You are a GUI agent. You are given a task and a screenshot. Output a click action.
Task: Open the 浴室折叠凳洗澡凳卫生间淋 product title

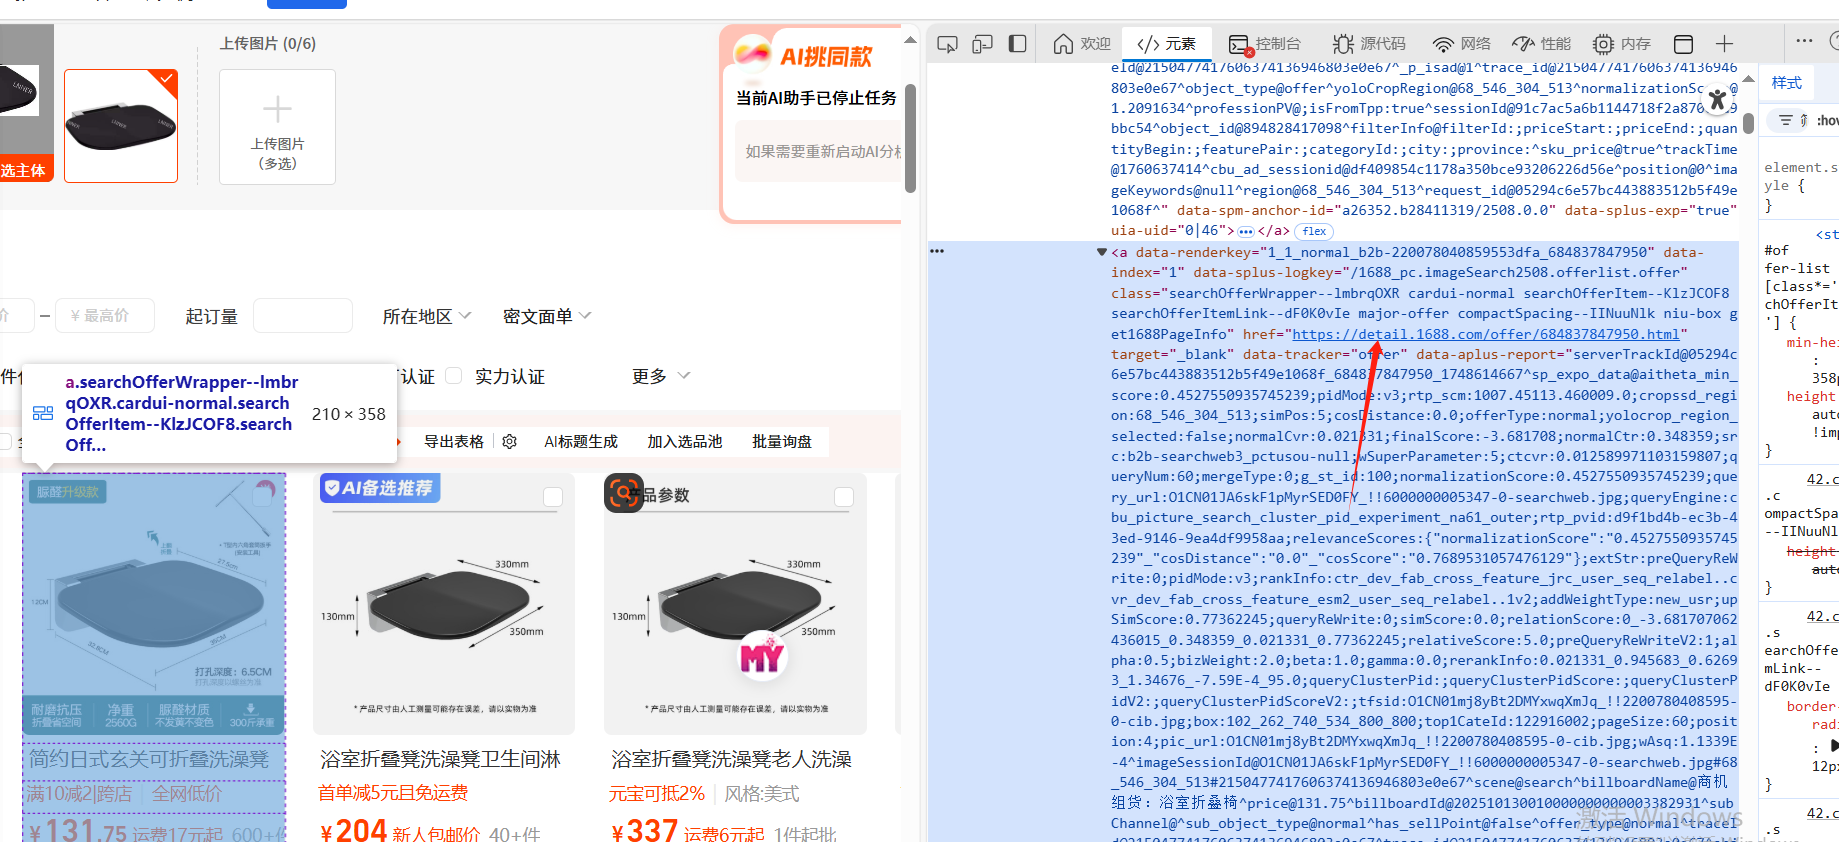tap(441, 759)
